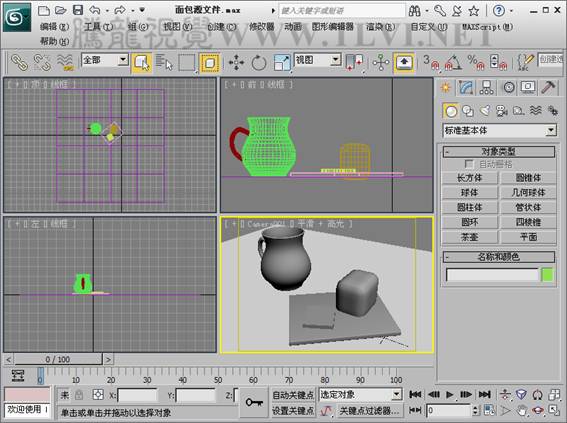The height and width of the screenshot is (423, 567).
Task: Open the 标准基本体 dropdown
Action: pyautogui.click(x=499, y=131)
